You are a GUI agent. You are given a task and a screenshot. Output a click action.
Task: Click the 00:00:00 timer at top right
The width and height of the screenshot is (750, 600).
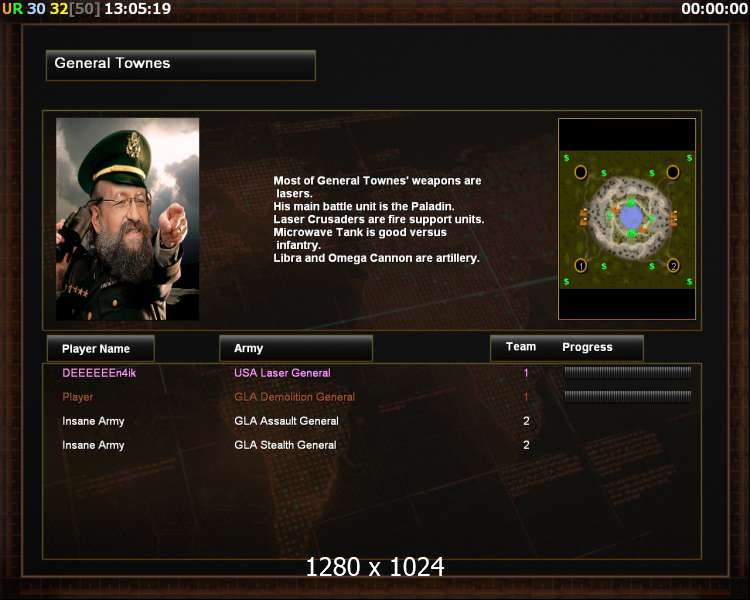[715, 9]
